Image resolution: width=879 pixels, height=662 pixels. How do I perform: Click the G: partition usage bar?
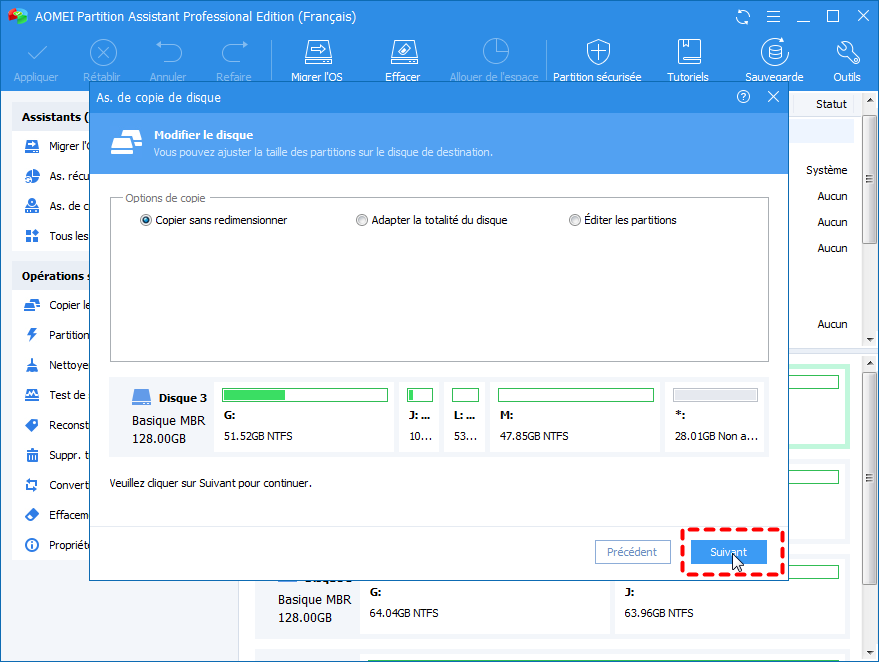(305, 395)
